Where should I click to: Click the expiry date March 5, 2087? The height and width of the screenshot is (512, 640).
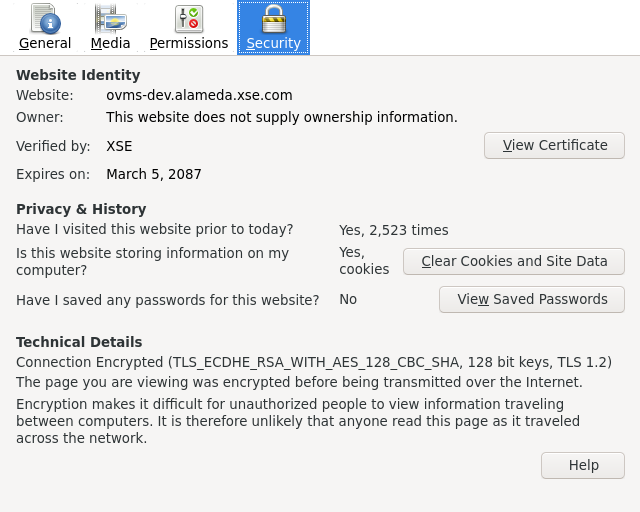click(154, 174)
